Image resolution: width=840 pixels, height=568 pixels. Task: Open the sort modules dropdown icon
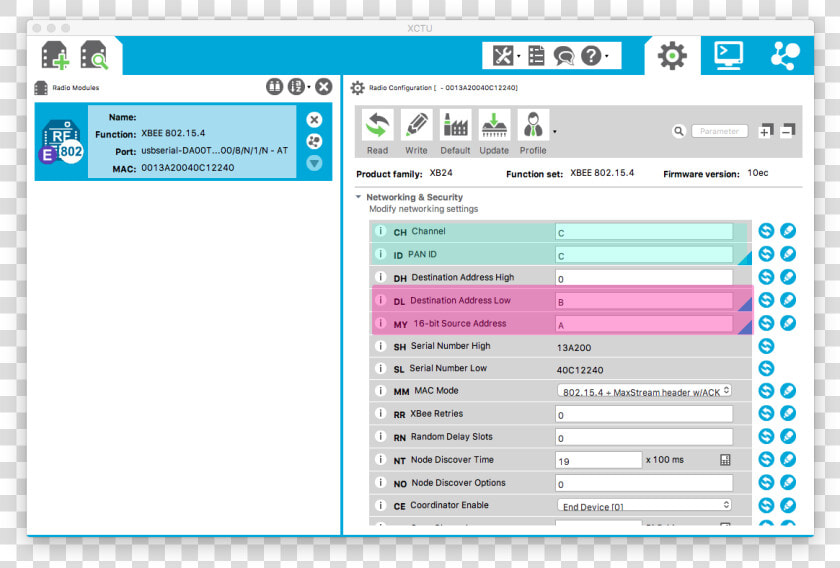[x=298, y=86]
